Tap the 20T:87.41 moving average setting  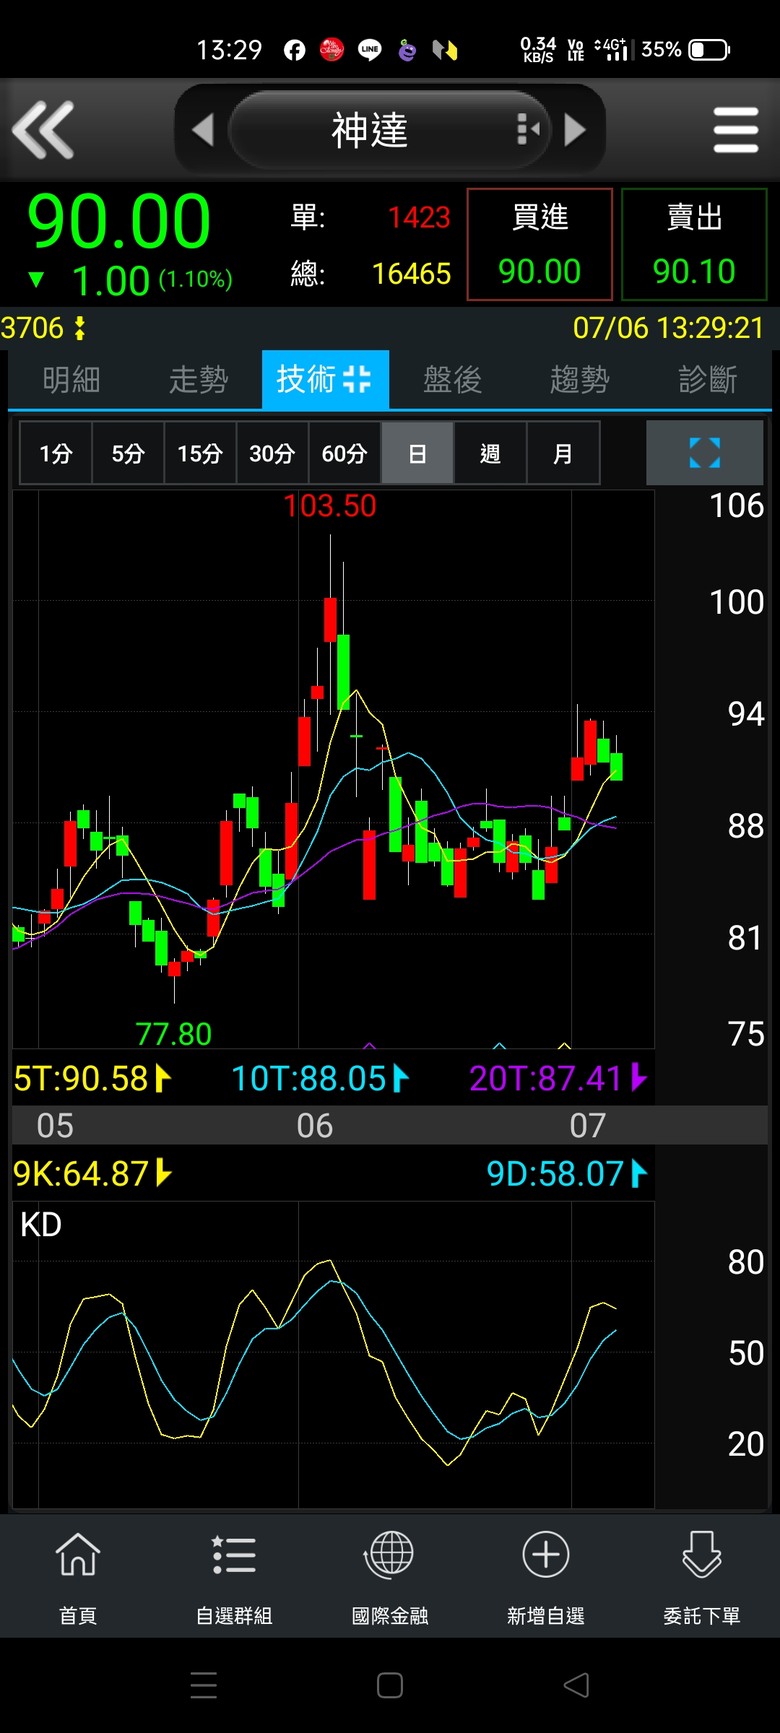(558, 1078)
